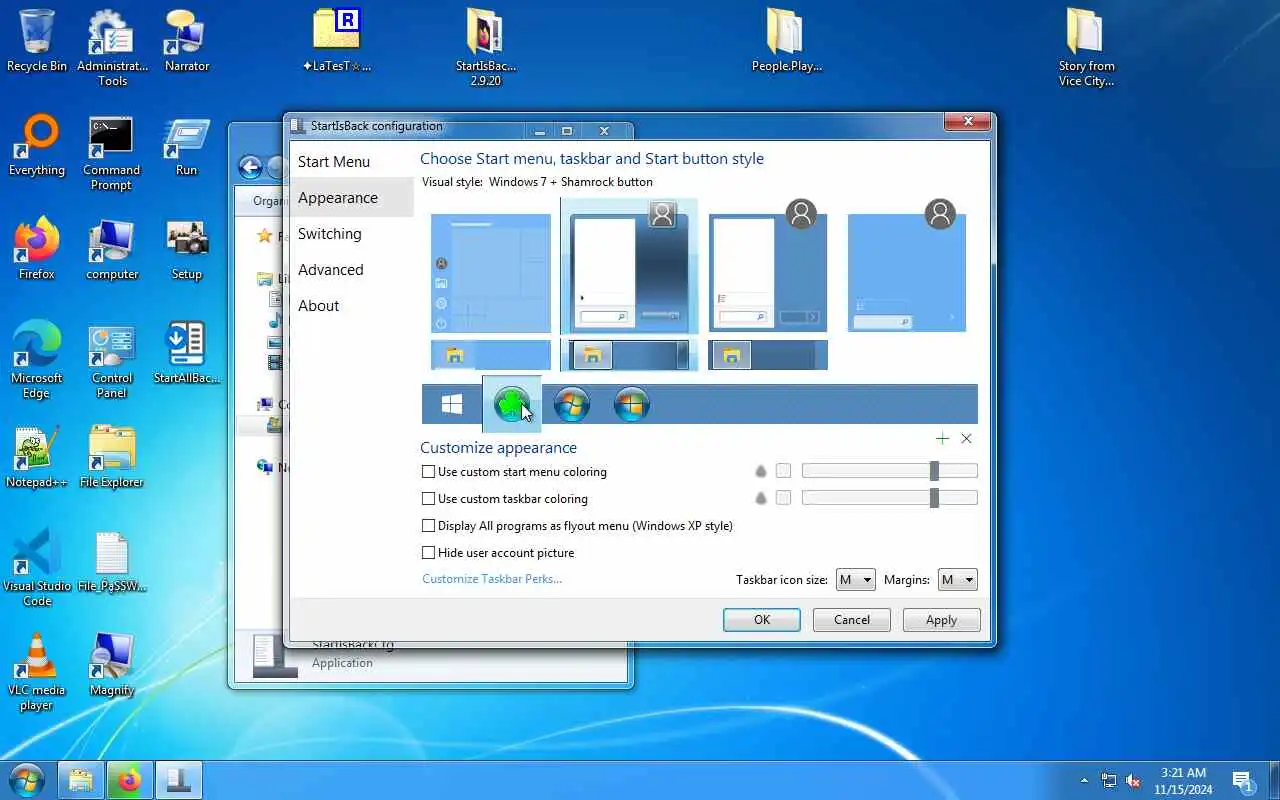Open StartAllBack desktop shortcut
Image resolution: width=1280 pixels, height=800 pixels.
(187, 354)
